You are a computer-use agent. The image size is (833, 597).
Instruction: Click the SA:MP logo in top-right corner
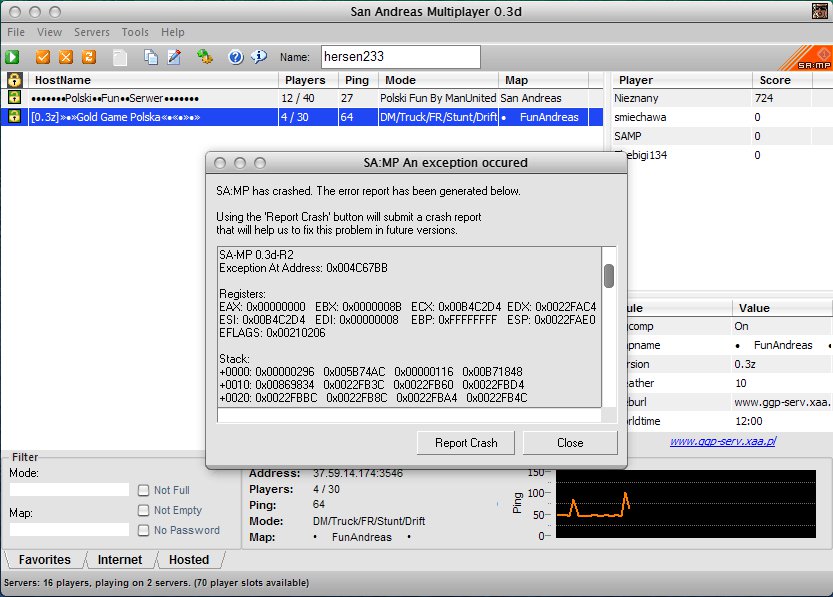(x=806, y=57)
